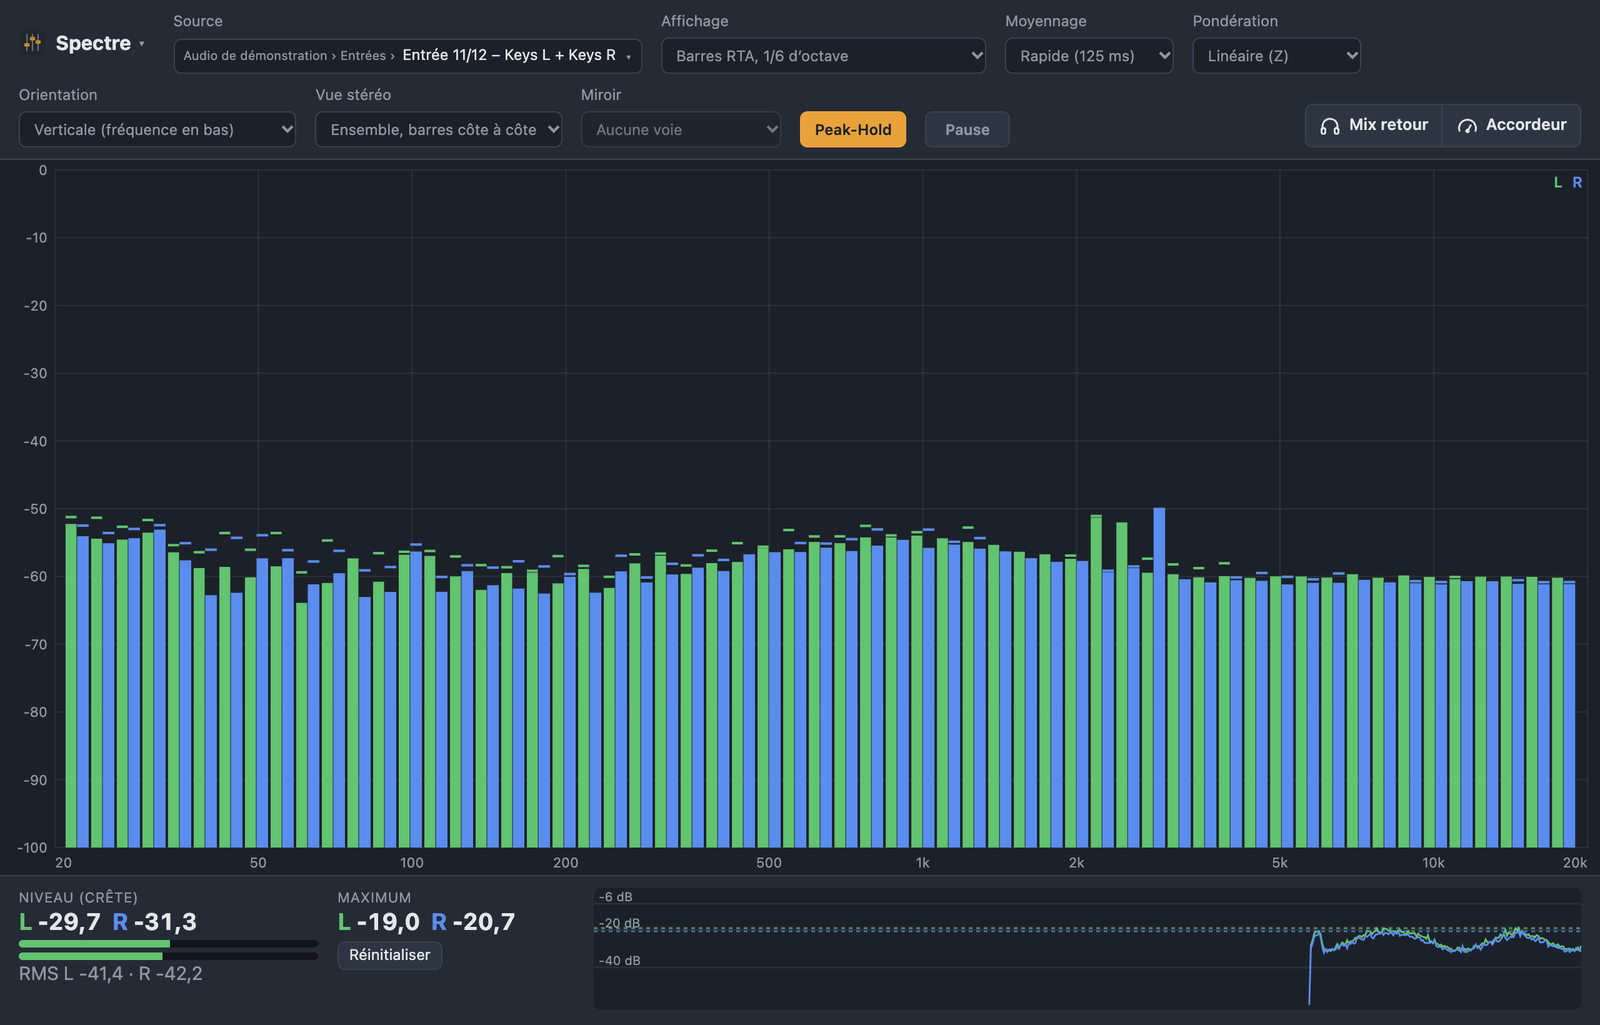Image resolution: width=1600 pixels, height=1025 pixels.
Task: Open the Spectre view menu arrow
Action: point(142,44)
